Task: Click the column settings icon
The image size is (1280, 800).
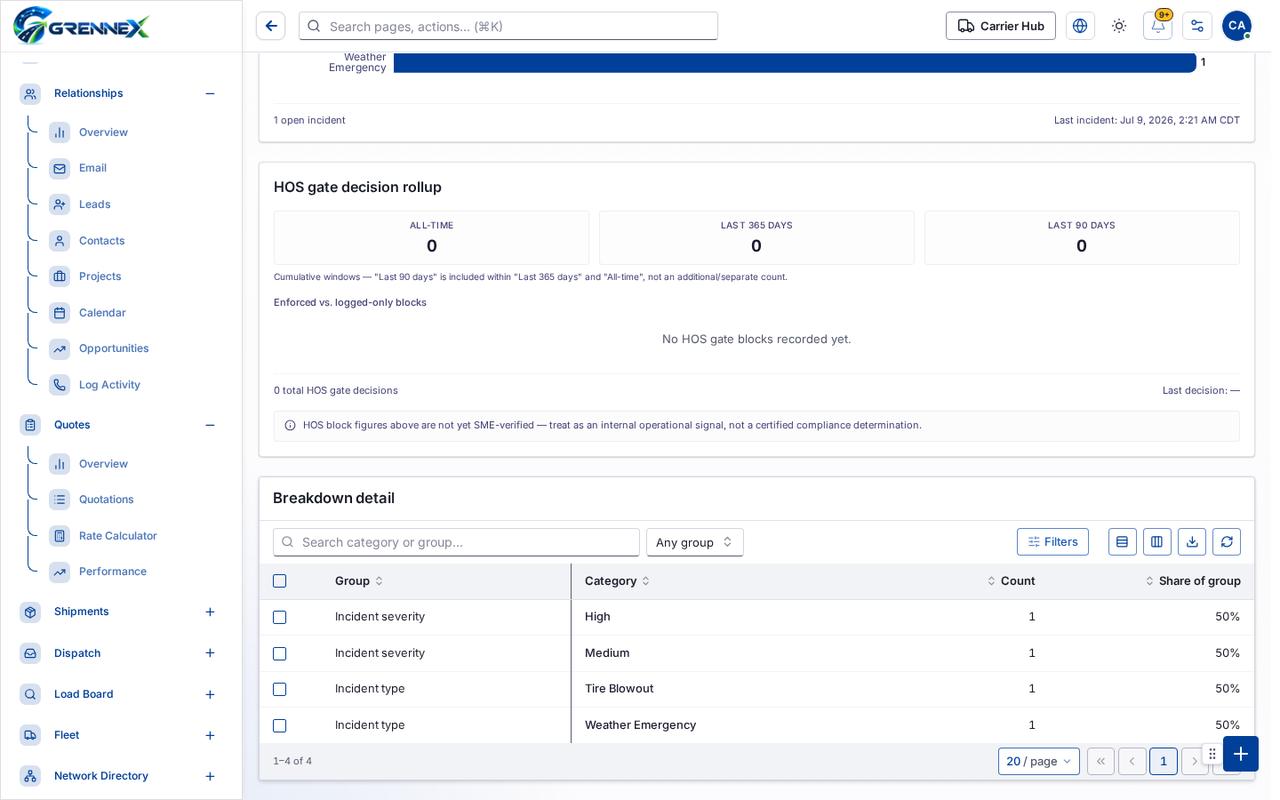Action: click(x=1157, y=542)
